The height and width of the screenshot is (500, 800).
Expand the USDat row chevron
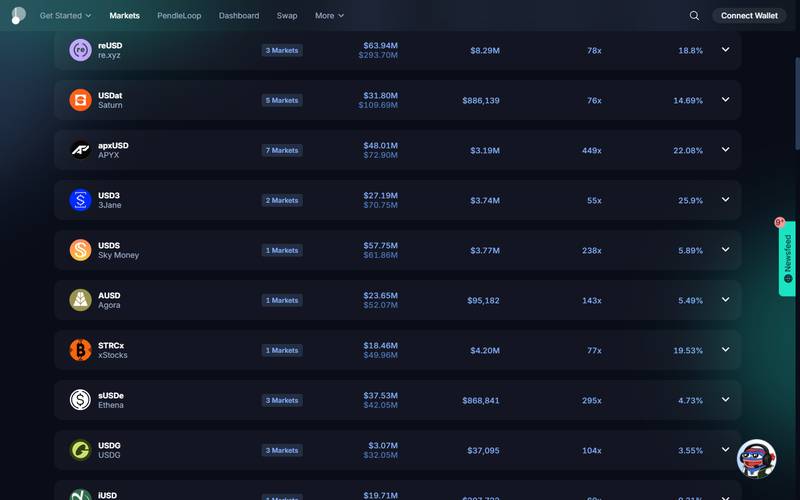point(725,99)
